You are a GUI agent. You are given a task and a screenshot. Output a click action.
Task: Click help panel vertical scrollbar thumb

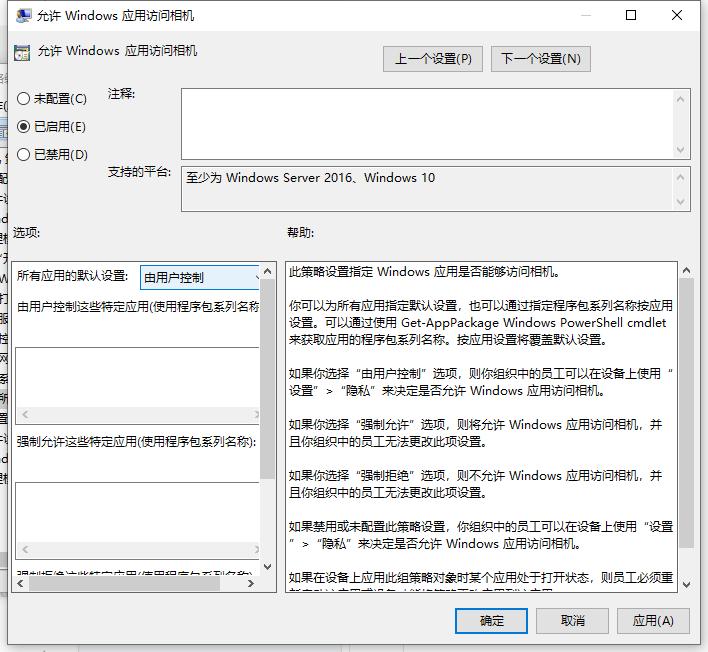(x=686, y=413)
